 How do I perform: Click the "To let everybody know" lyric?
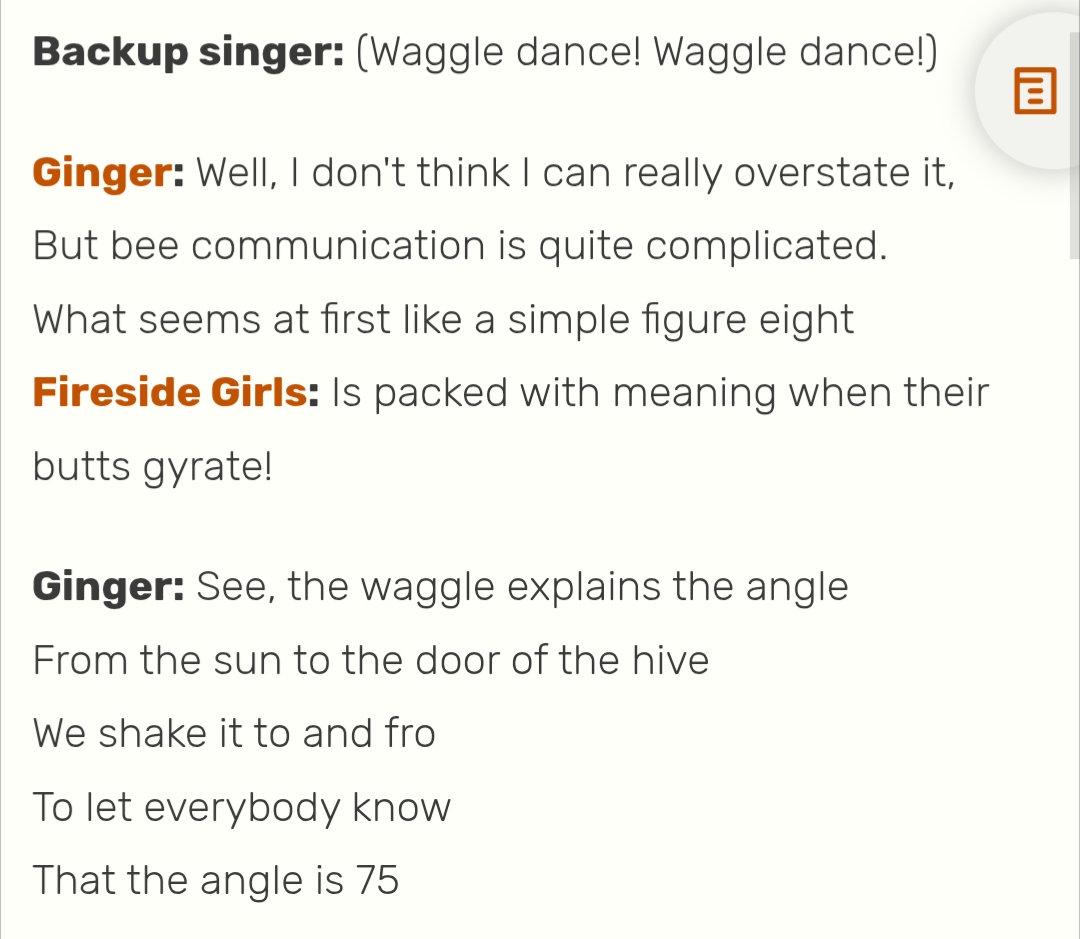242,806
